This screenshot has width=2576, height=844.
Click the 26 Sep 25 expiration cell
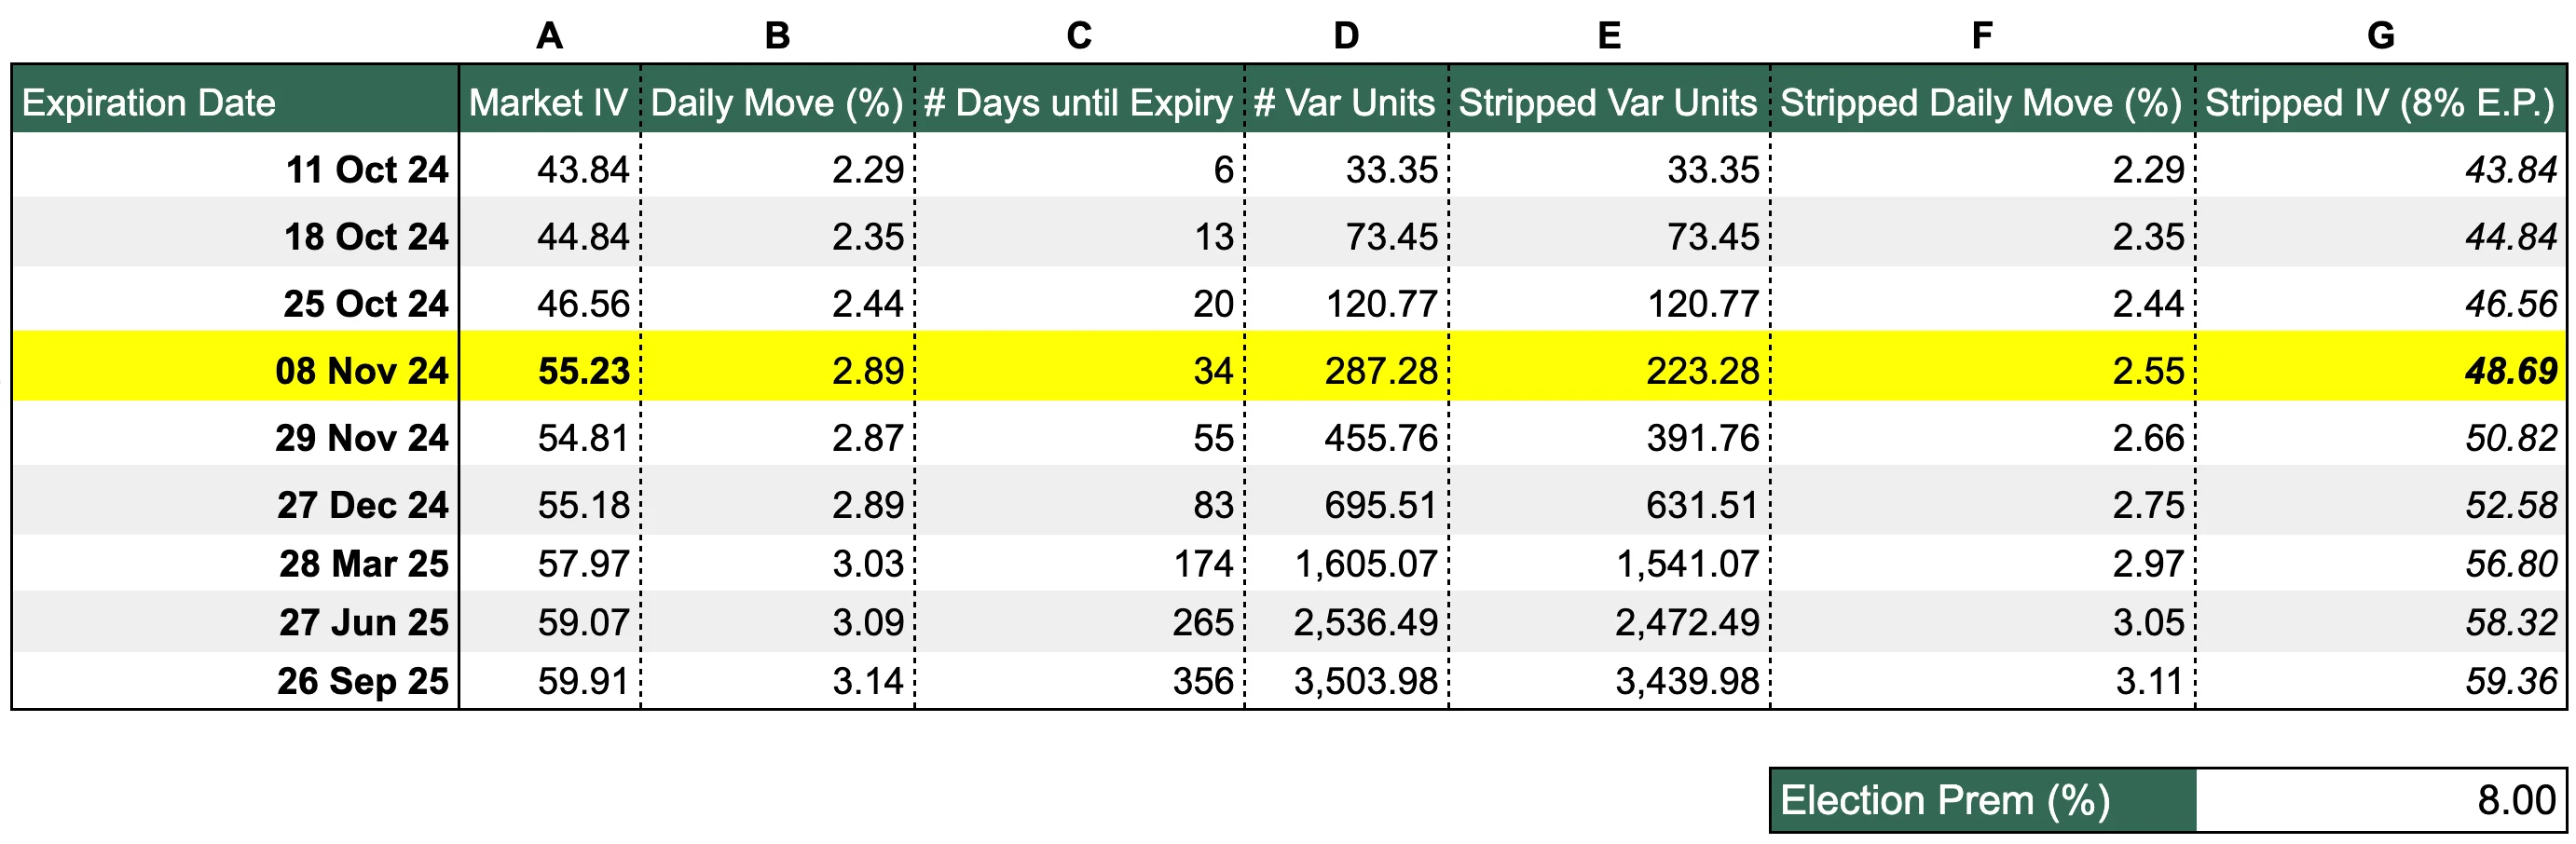(235, 680)
